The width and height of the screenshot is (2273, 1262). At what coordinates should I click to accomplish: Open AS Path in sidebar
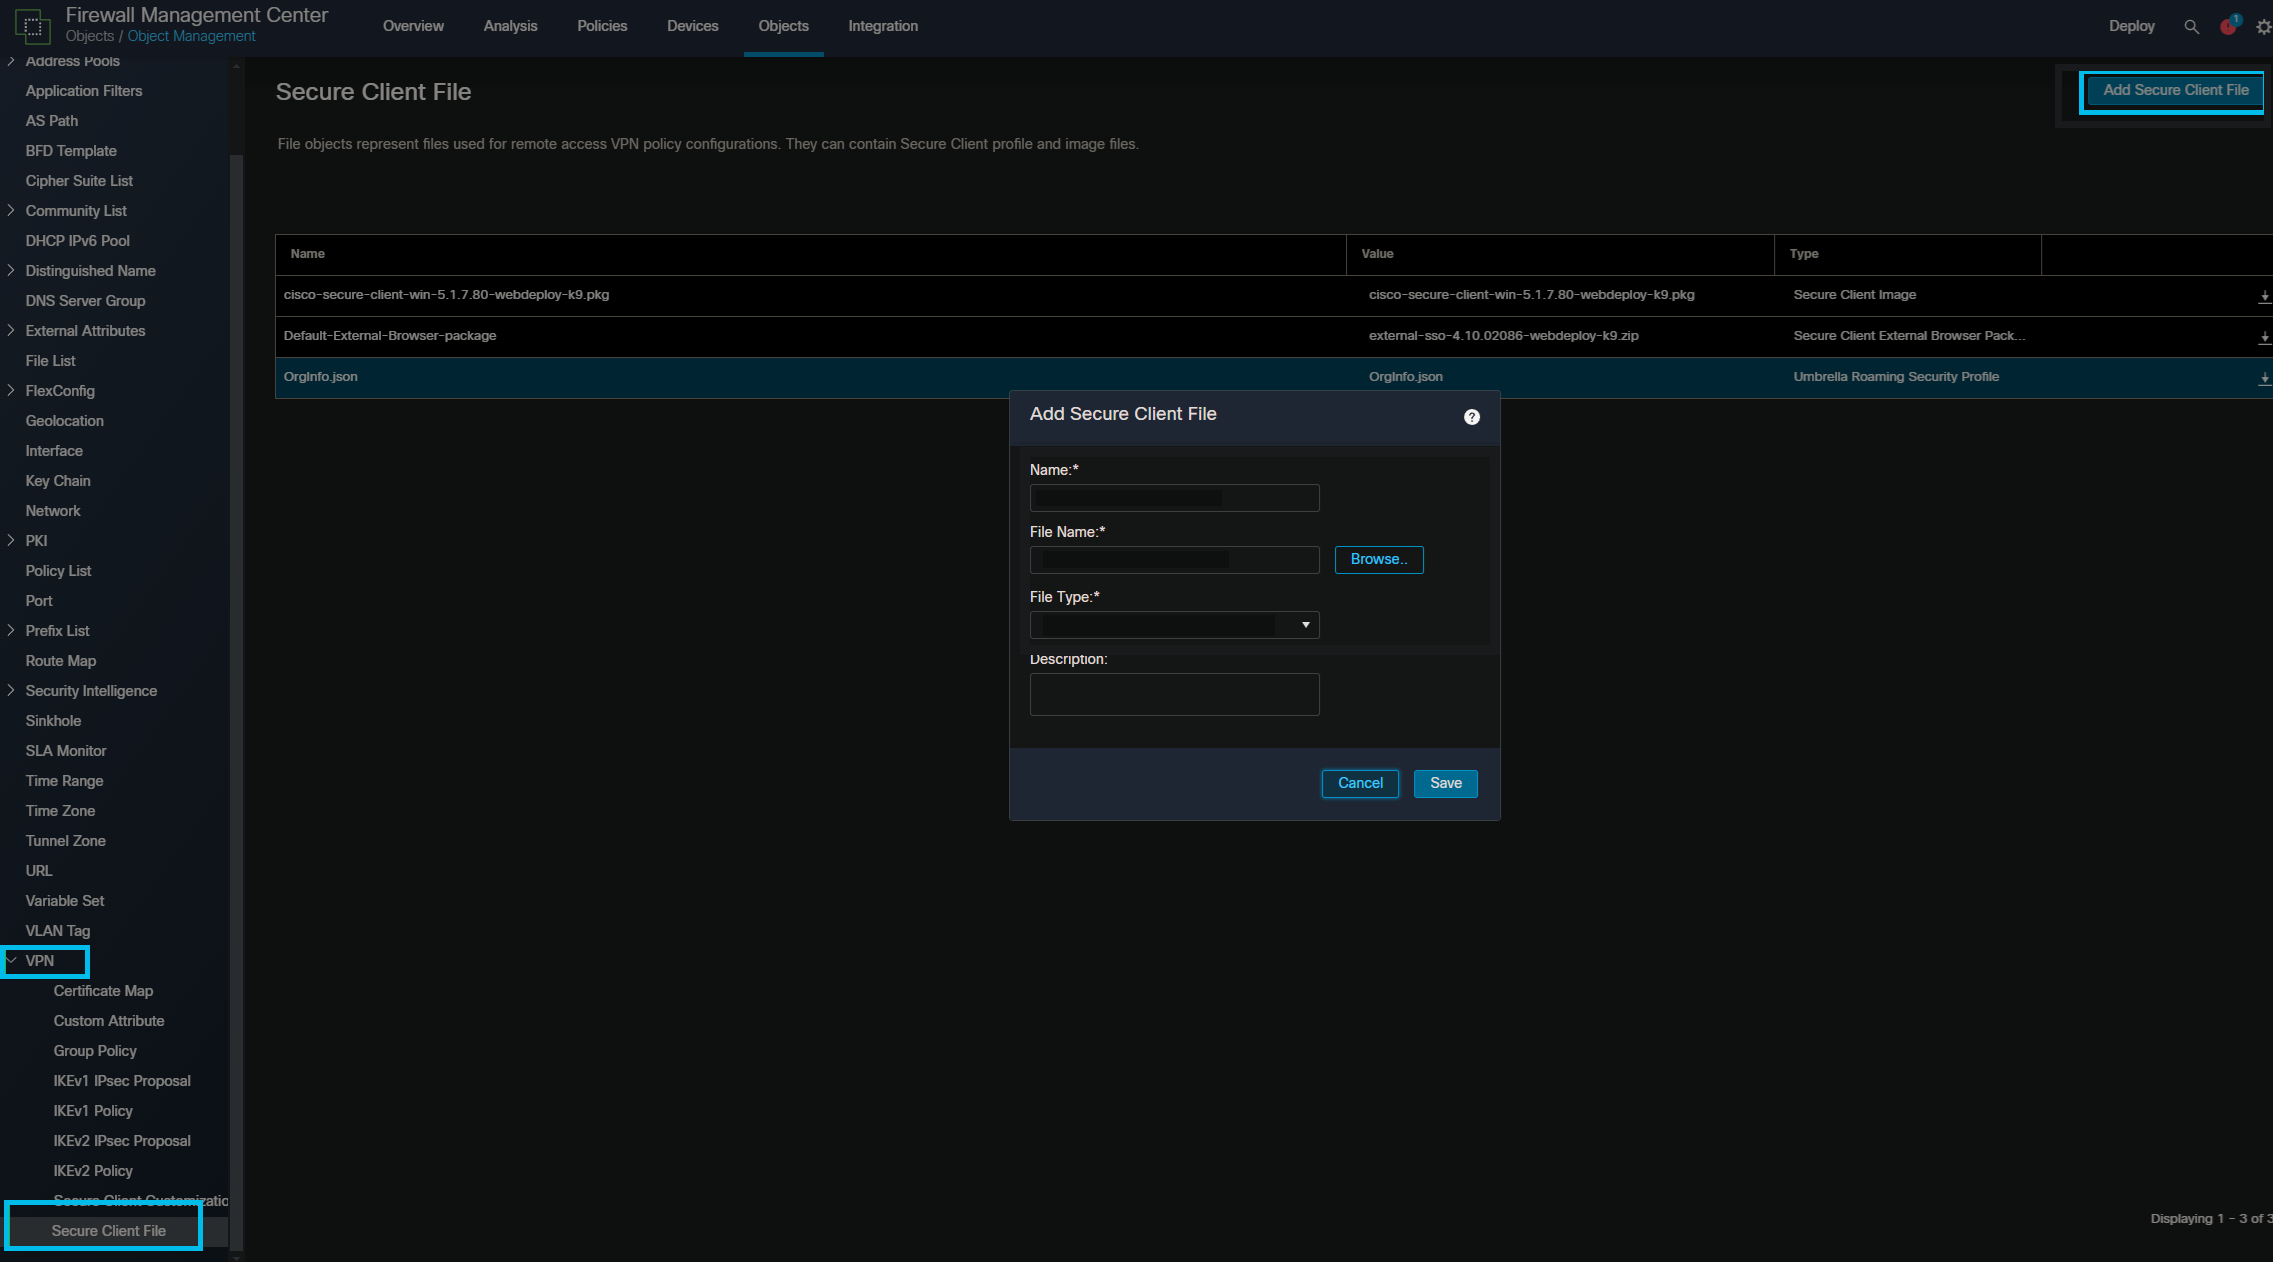[52, 120]
